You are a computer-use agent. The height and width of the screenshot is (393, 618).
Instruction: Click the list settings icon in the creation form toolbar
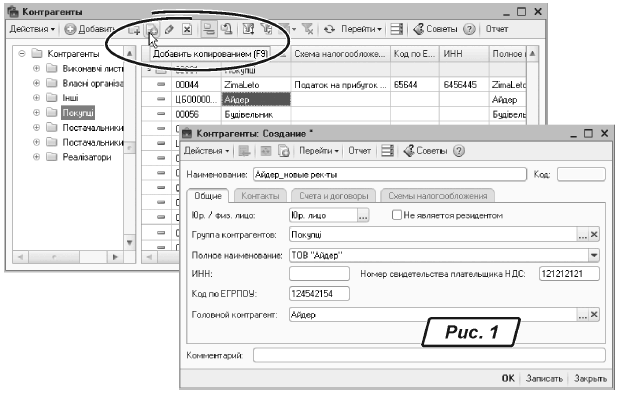click(387, 151)
